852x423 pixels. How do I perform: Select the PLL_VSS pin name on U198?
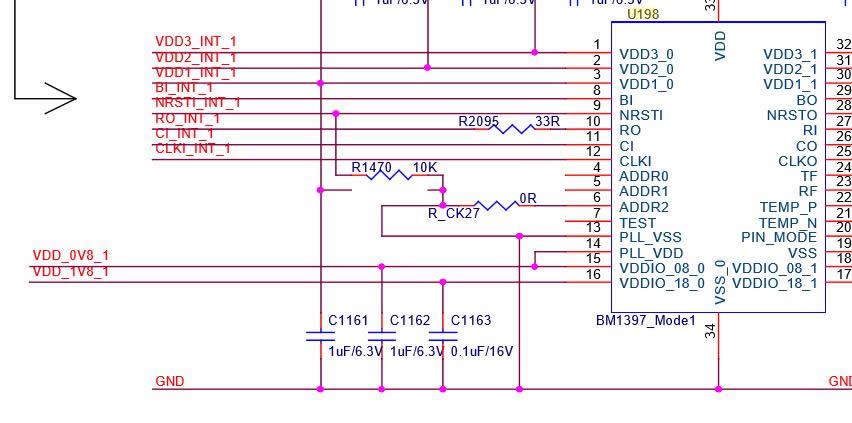click(650, 238)
